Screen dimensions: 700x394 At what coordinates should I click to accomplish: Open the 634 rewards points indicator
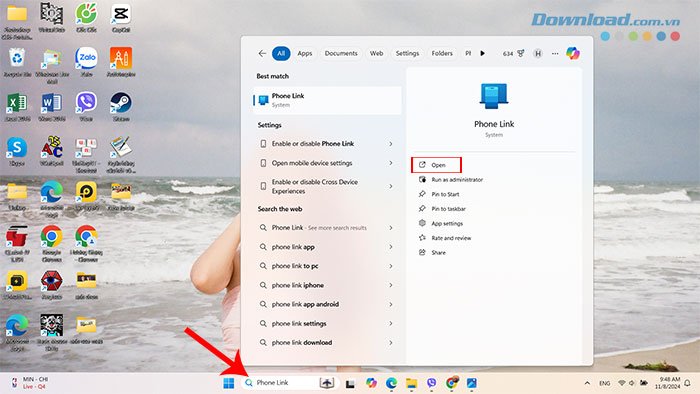point(513,54)
